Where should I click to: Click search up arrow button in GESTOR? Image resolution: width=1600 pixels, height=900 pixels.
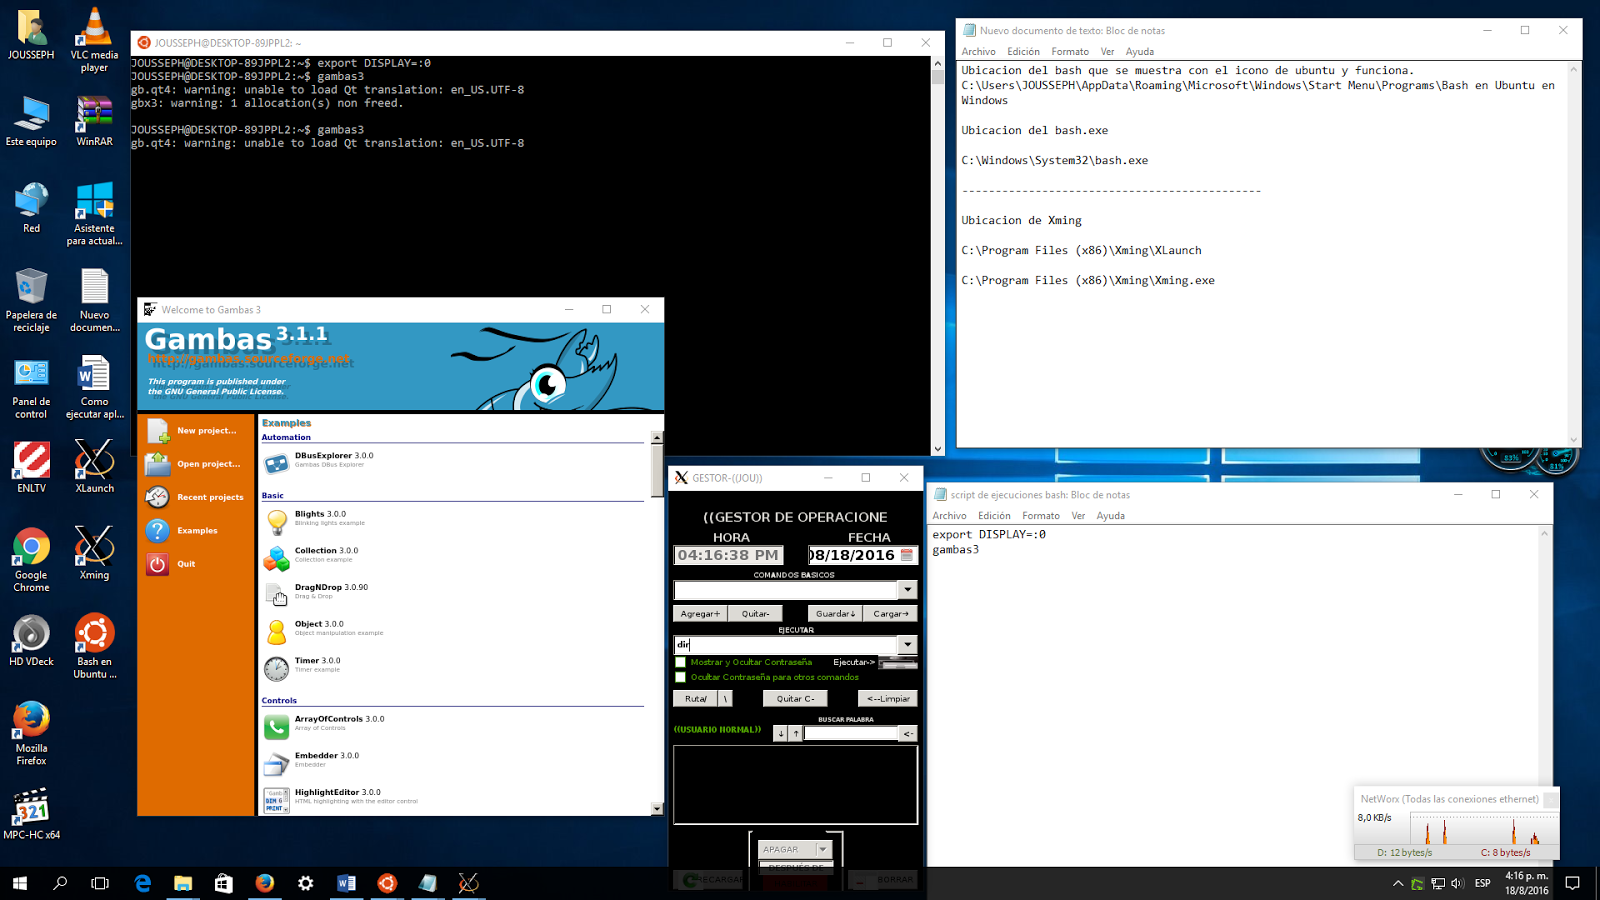[796, 734]
